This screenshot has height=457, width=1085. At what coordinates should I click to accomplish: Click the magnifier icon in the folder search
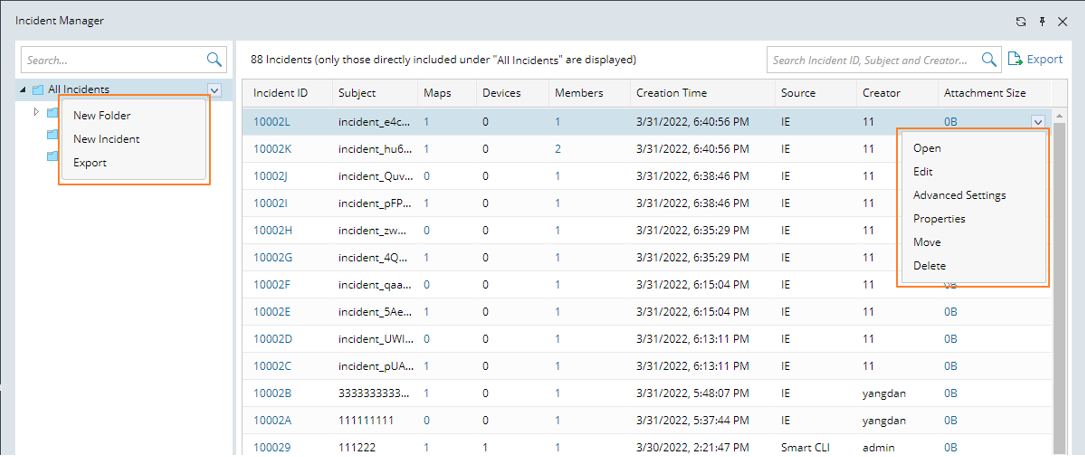(x=215, y=59)
